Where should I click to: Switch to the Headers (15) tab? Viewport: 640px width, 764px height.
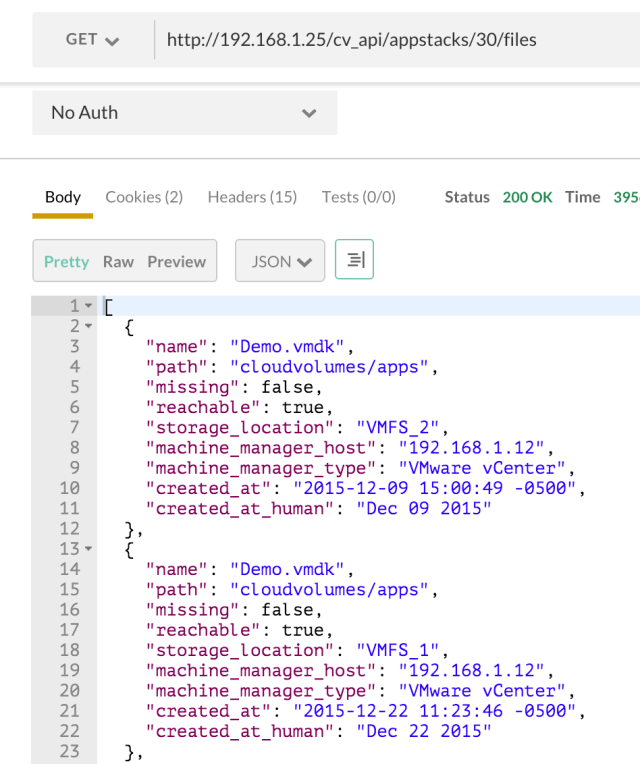click(252, 197)
